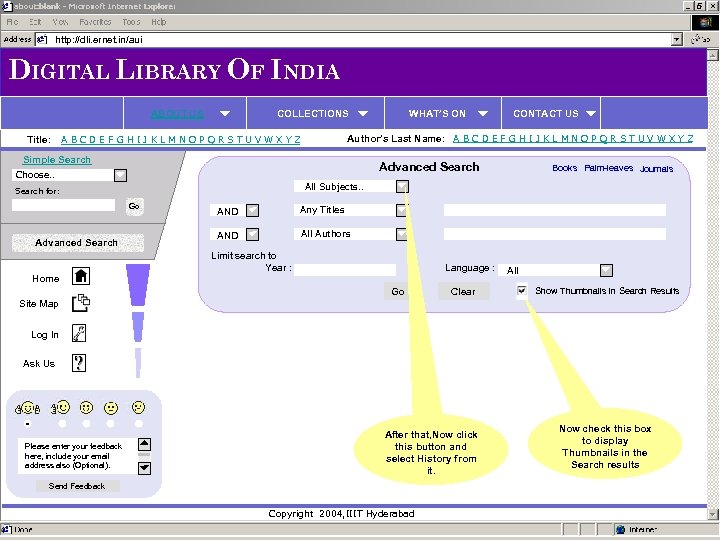Click the Internet Explorer logo icon
The height and width of the screenshot is (540, 720).
(x=705, y=22)
